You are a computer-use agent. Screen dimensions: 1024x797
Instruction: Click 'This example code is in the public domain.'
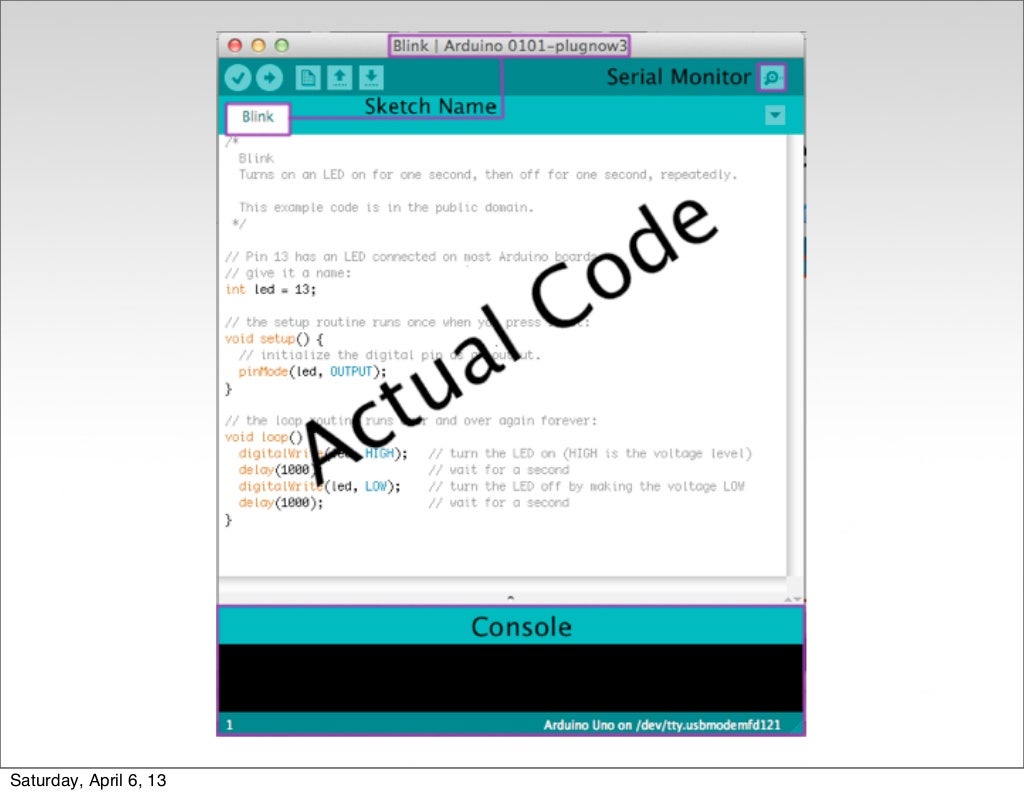pyautogui.click(x=387, y=208)
